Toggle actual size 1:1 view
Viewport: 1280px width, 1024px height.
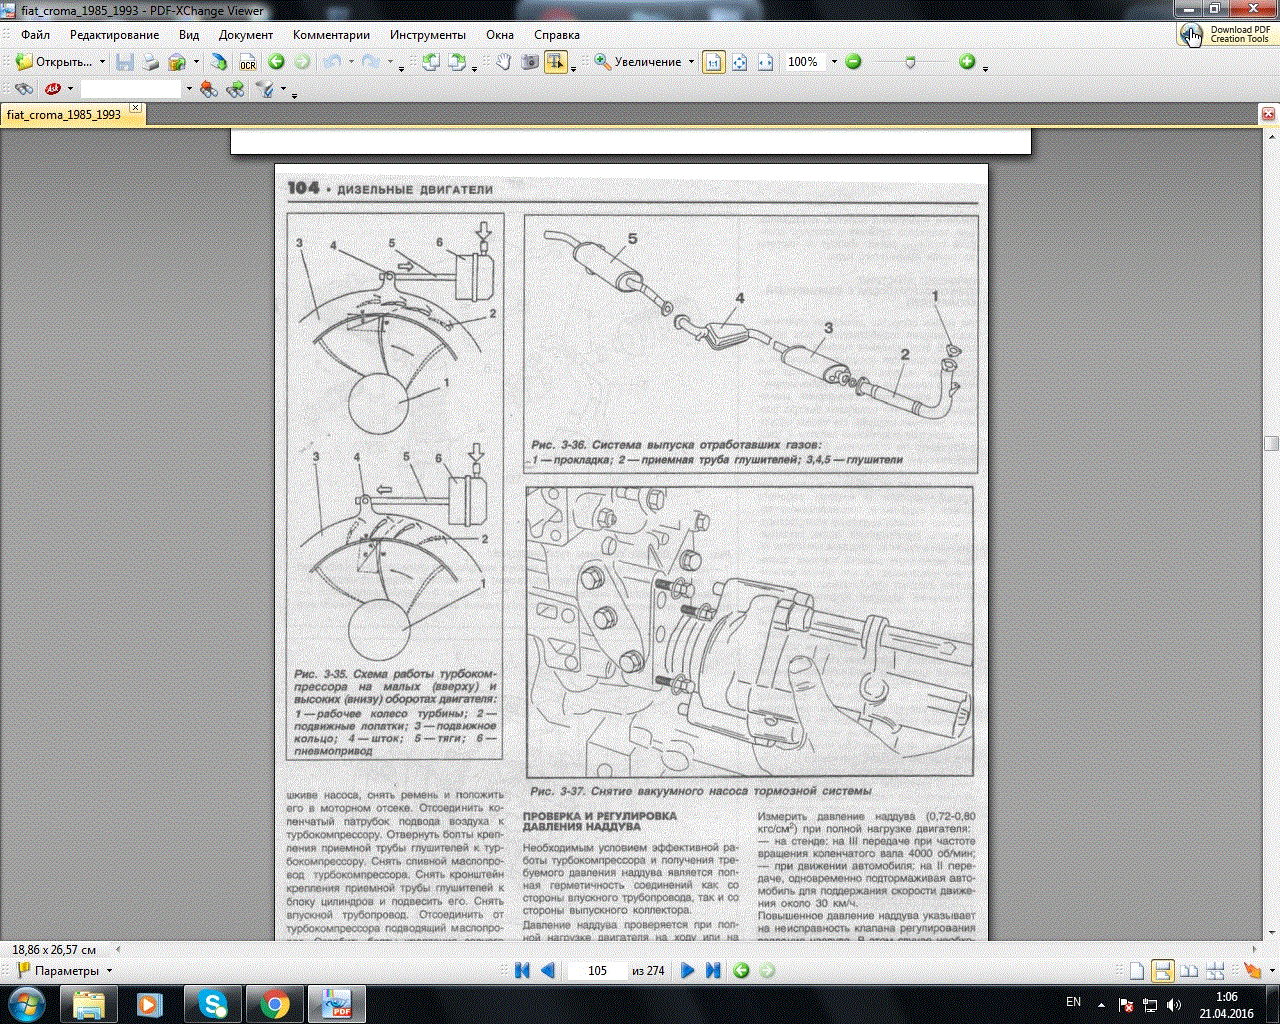coord(713,62)
